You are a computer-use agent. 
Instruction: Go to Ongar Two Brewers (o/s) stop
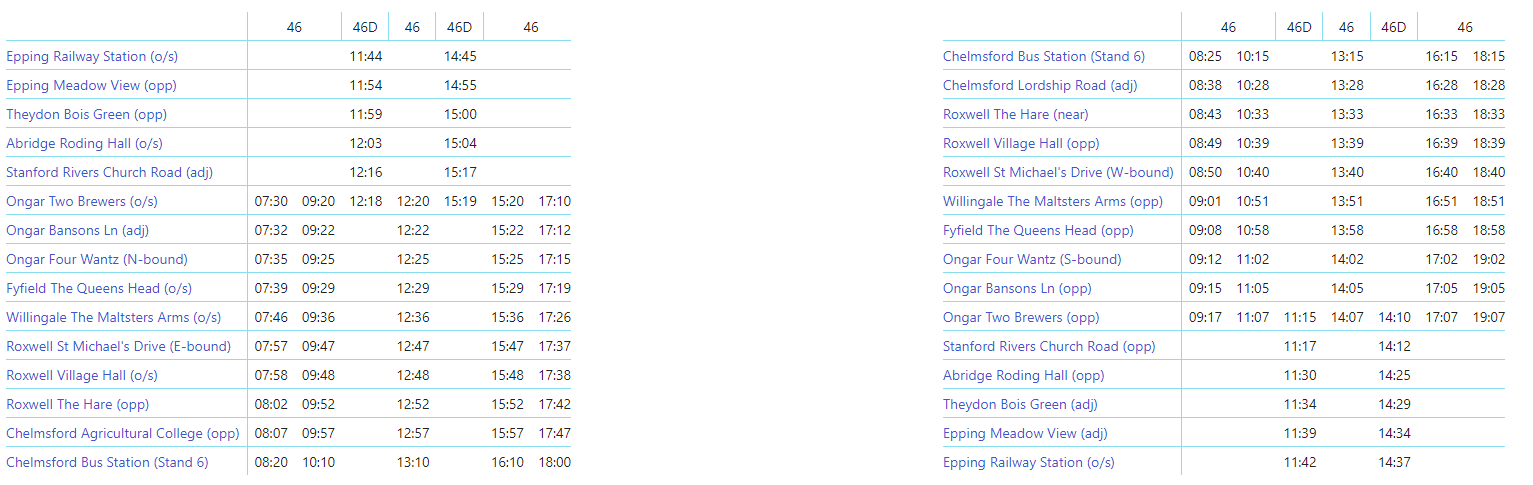tap(82, 201)
